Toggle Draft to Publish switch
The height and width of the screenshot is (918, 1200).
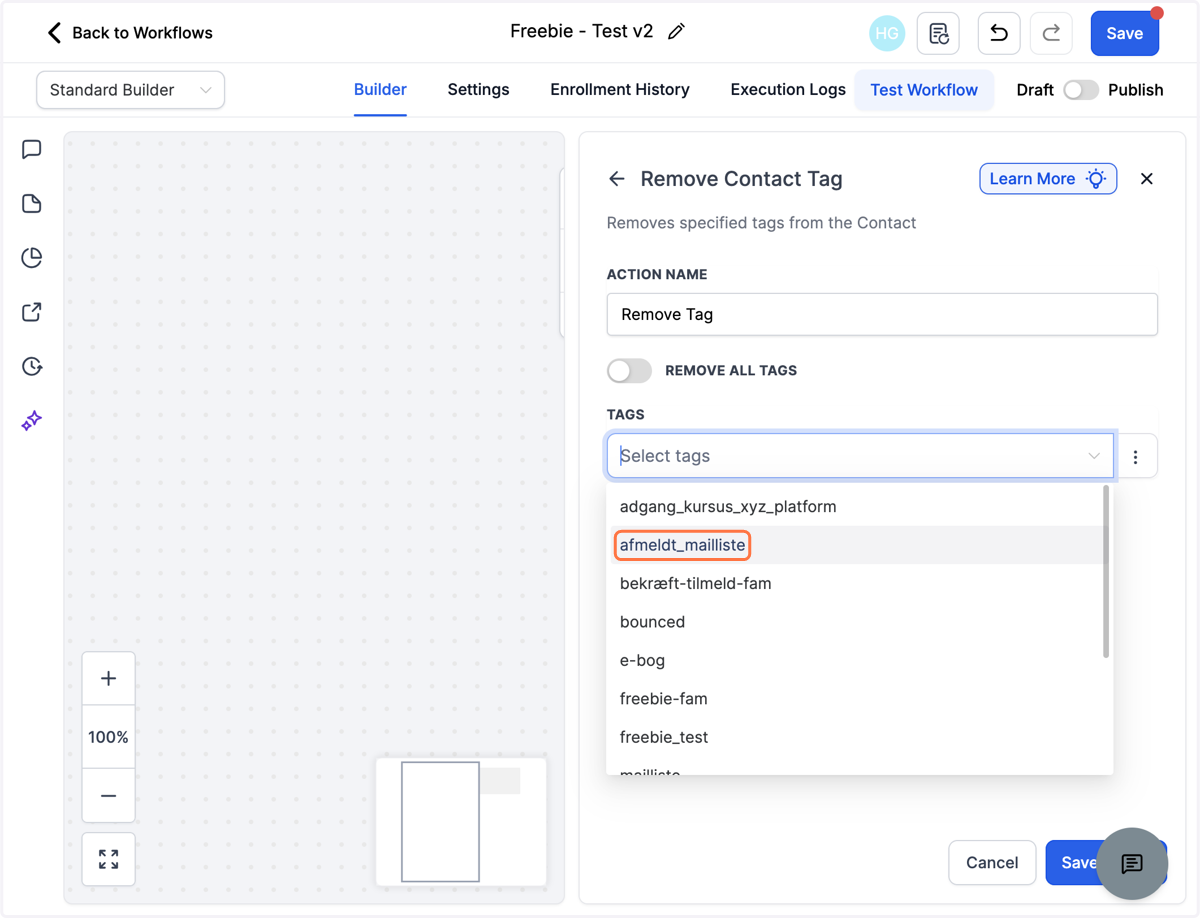coord(1080,90)
